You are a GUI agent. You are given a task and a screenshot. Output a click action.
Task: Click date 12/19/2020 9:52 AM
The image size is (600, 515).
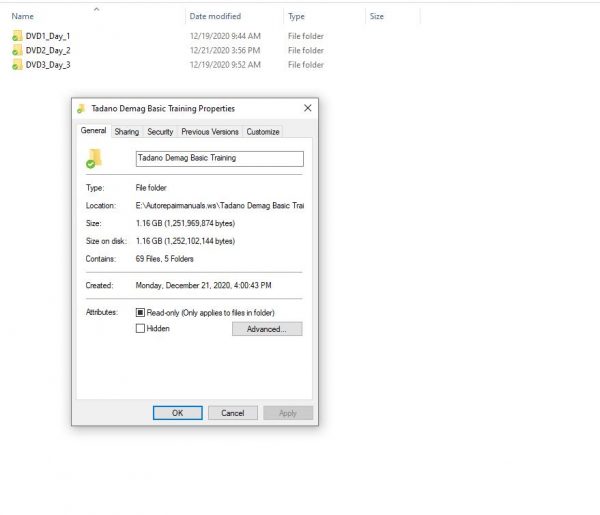225,65
